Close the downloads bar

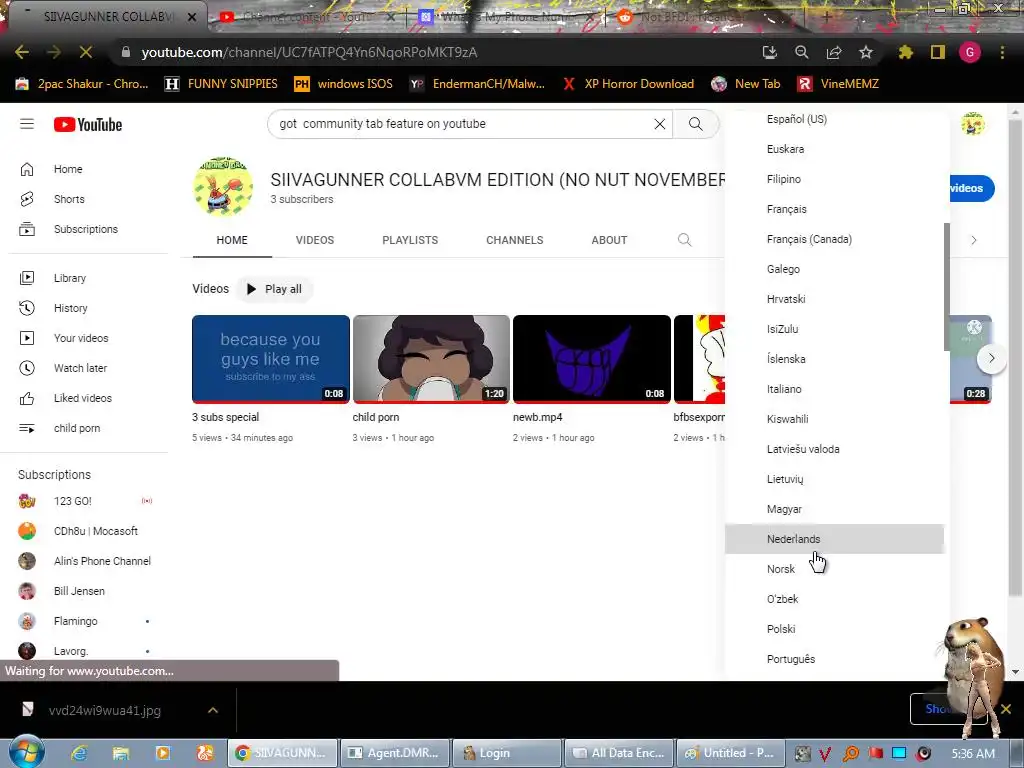pyautogui.click(x=1006, y=709)
